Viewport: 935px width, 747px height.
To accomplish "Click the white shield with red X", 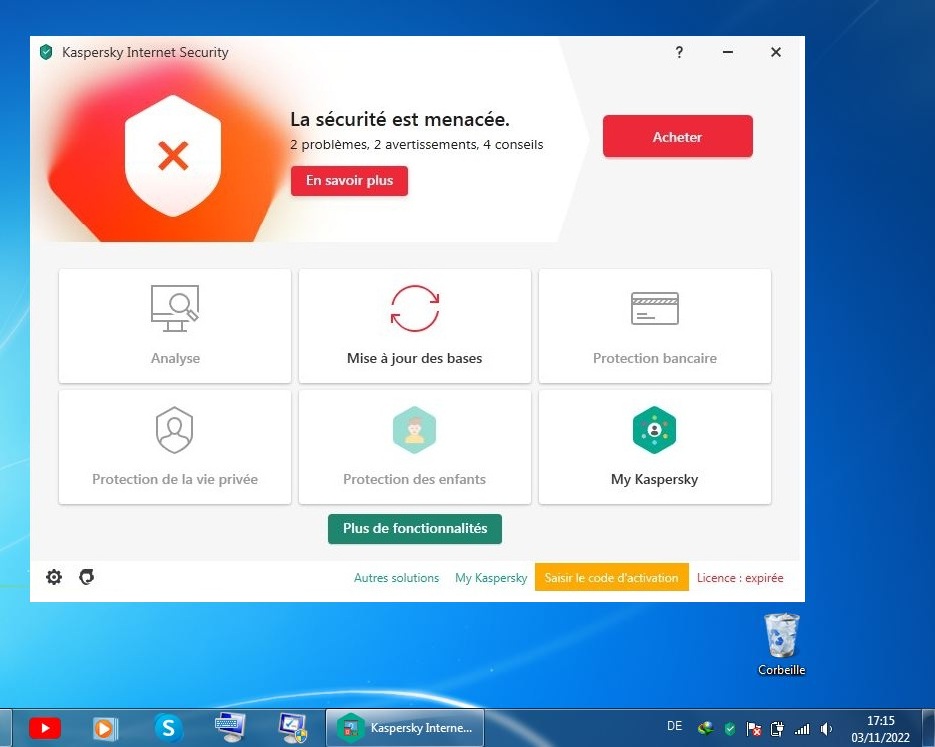I will pos(173,156).
